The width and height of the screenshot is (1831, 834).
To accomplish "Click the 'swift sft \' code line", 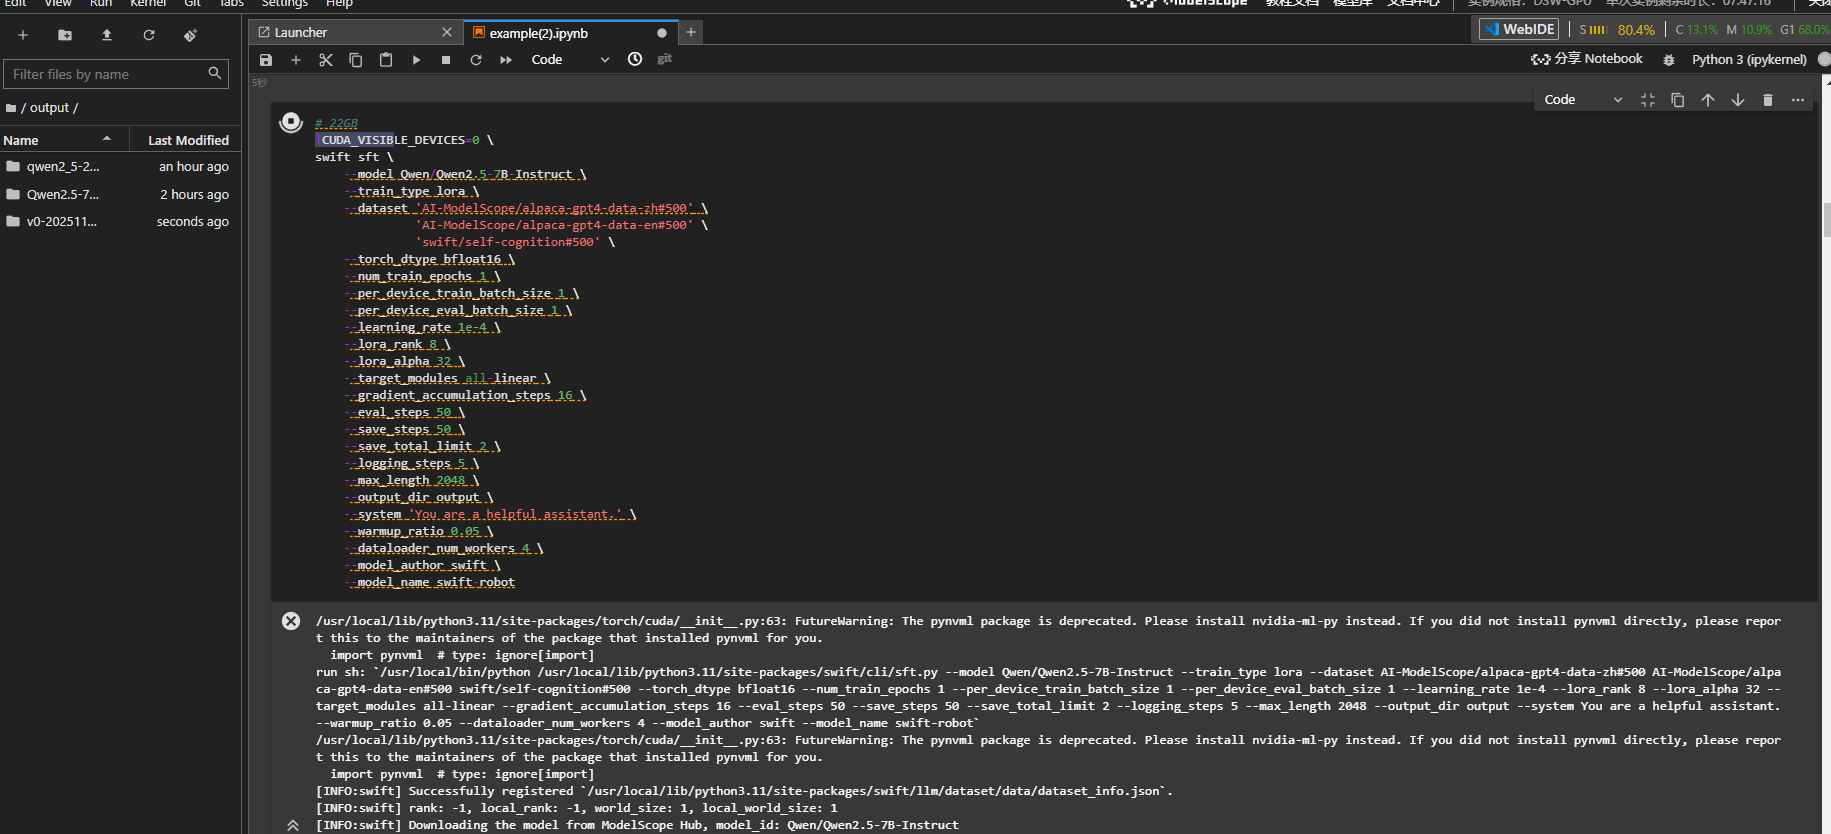I will click(354, 157).
